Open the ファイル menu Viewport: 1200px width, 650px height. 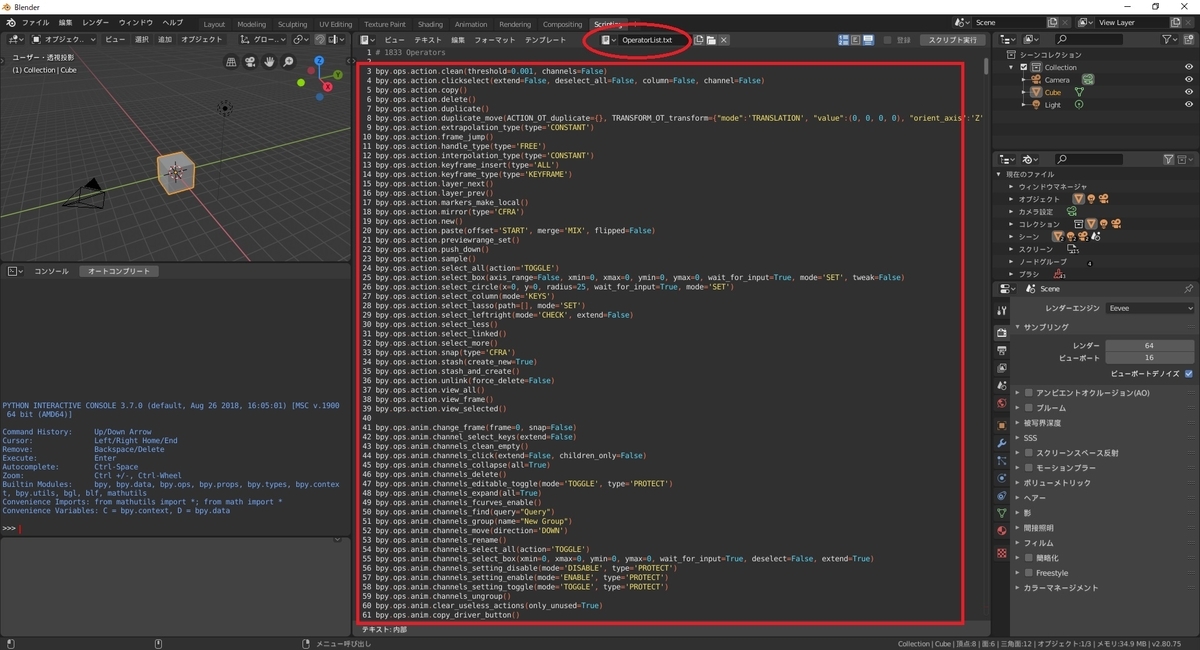tap(35, 22)
